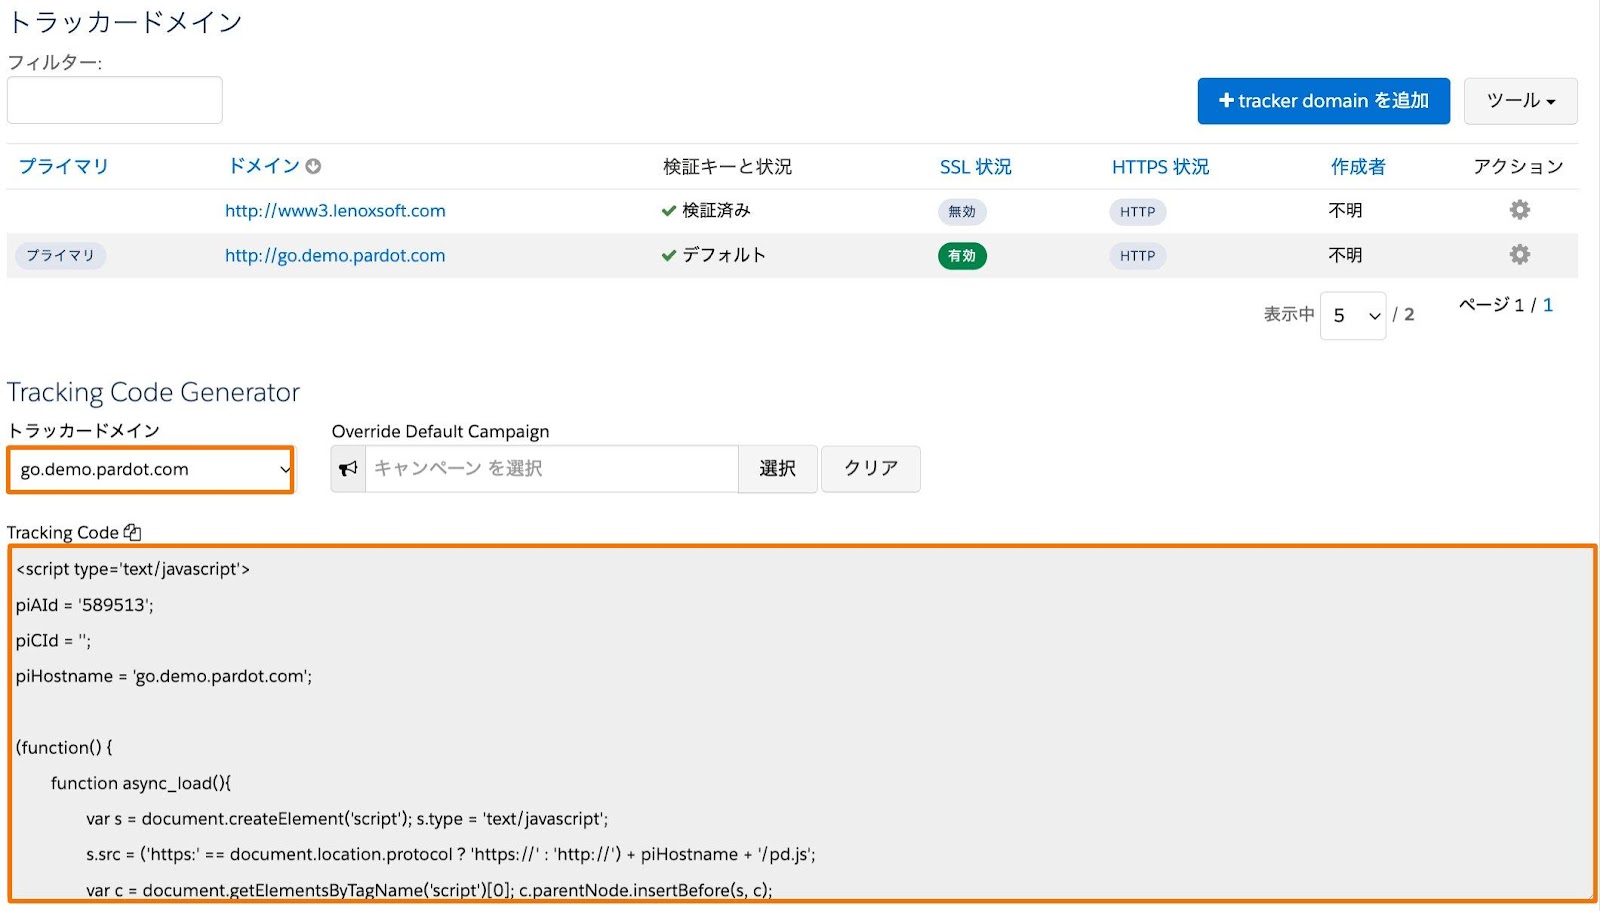This screenshot has width=1600, height=911.
Task: Click the プライマリ badge in second row
Action: pos(60,256)
